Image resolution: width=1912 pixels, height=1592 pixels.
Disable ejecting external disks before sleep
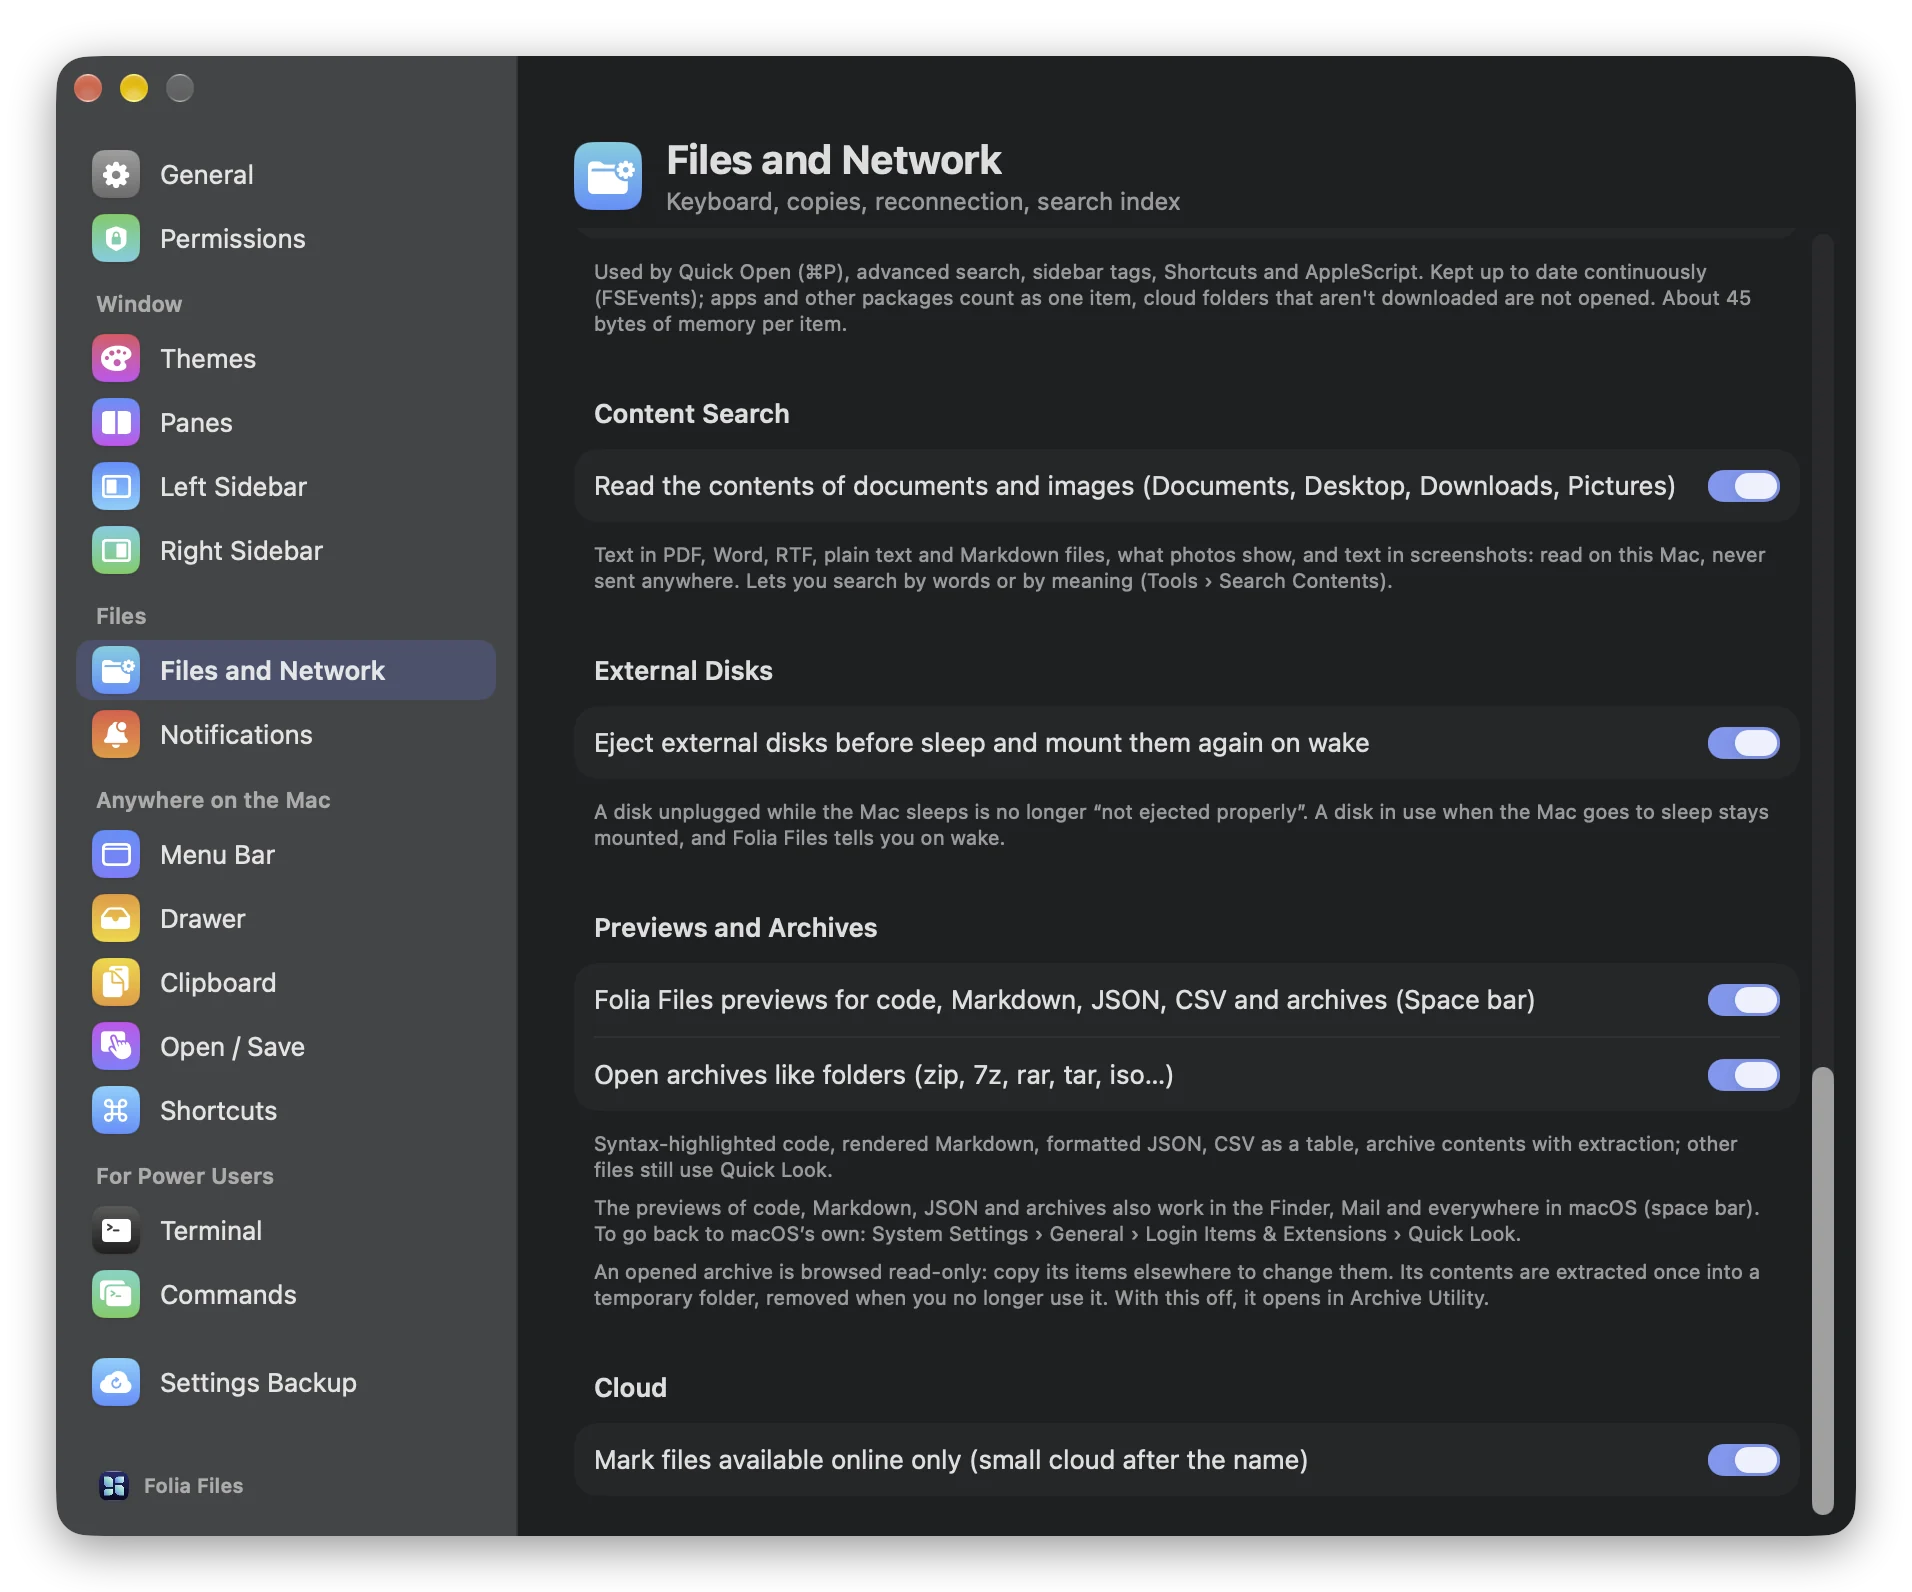coord(1743,743)
